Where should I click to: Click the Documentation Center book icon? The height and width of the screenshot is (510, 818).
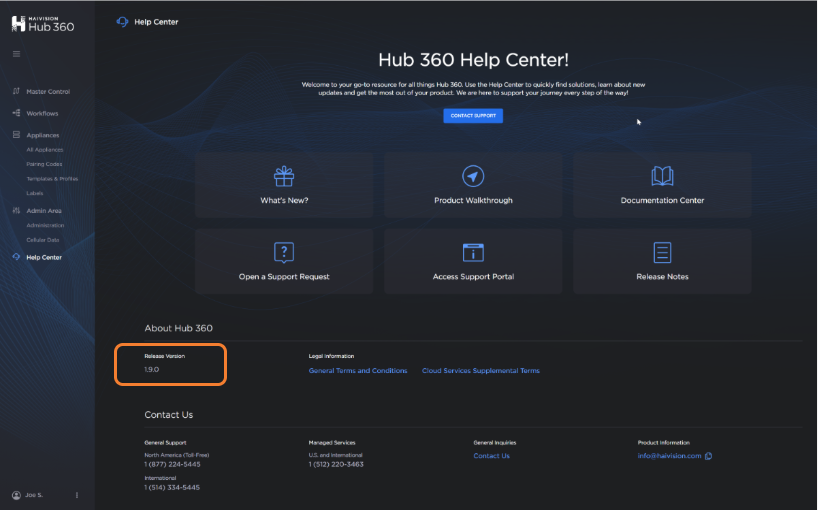[662, 177]
